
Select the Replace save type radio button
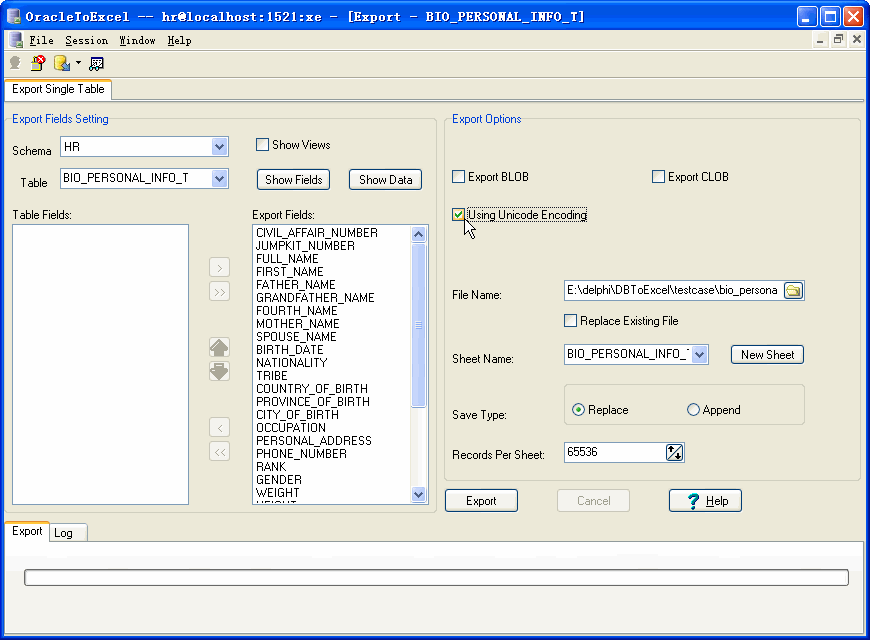578,410
